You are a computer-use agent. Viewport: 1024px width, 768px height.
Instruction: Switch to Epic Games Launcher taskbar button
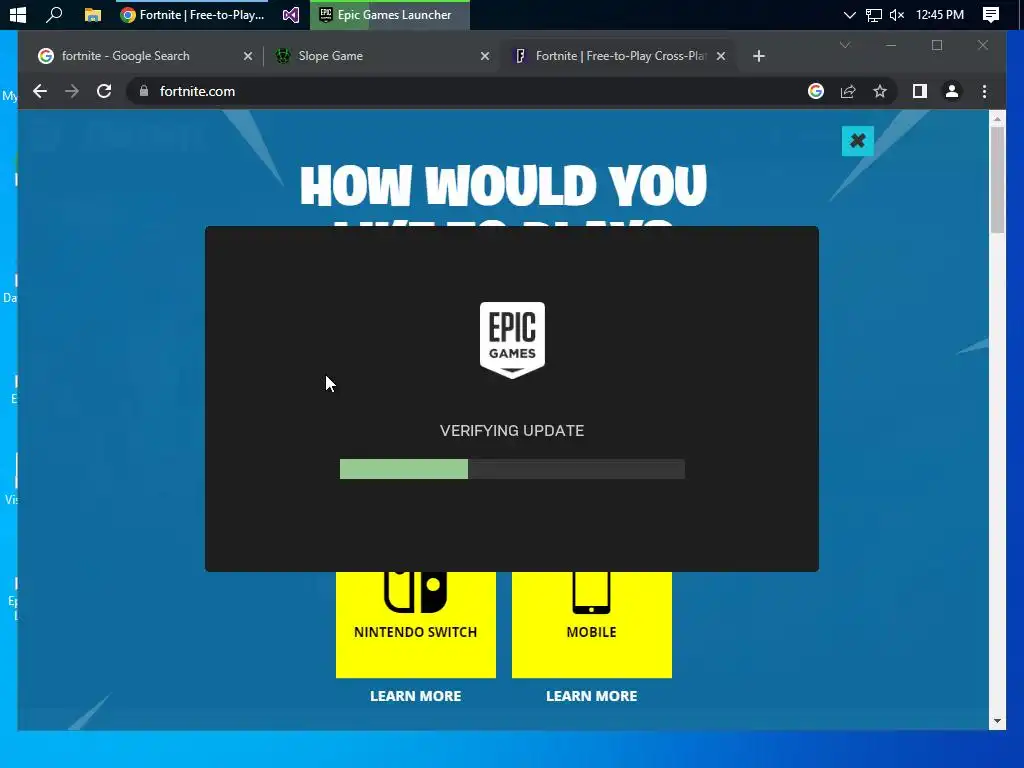tap(390, 14)
